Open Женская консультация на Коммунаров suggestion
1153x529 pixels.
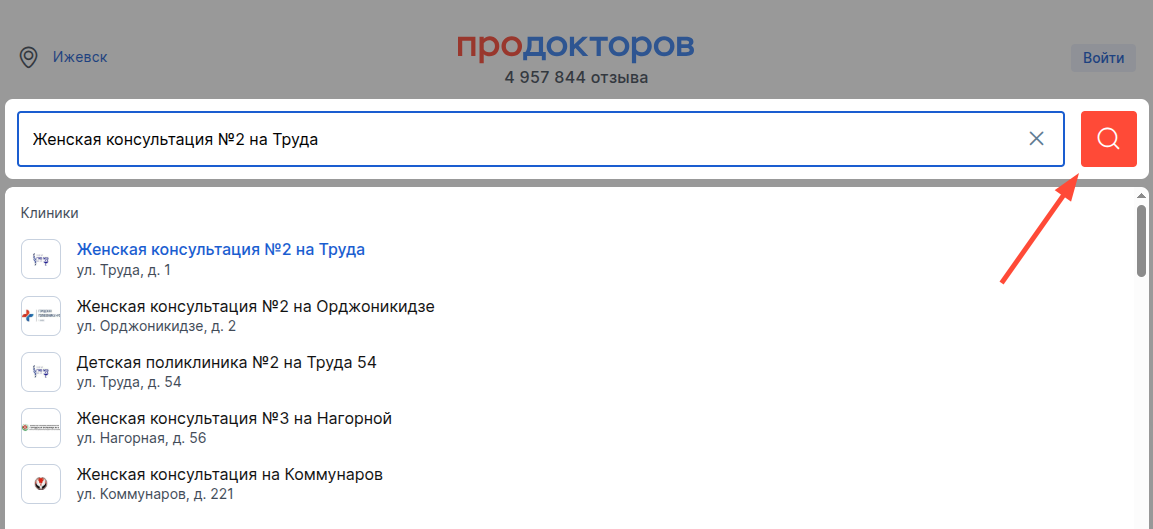(229, 475)
